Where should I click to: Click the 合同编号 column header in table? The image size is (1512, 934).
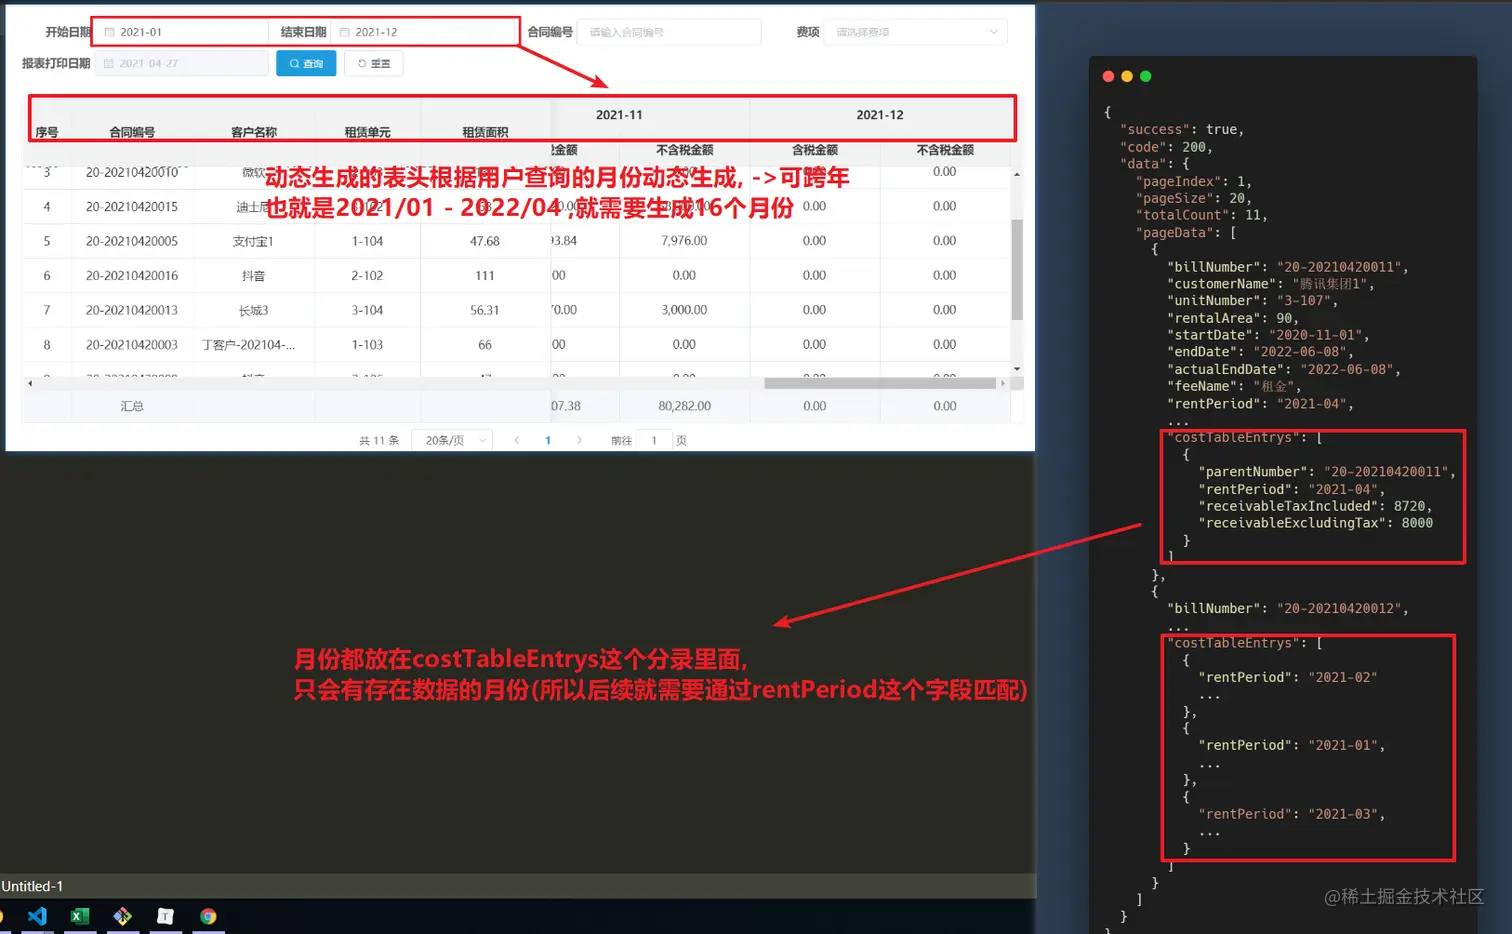click(x=132, y=132)
